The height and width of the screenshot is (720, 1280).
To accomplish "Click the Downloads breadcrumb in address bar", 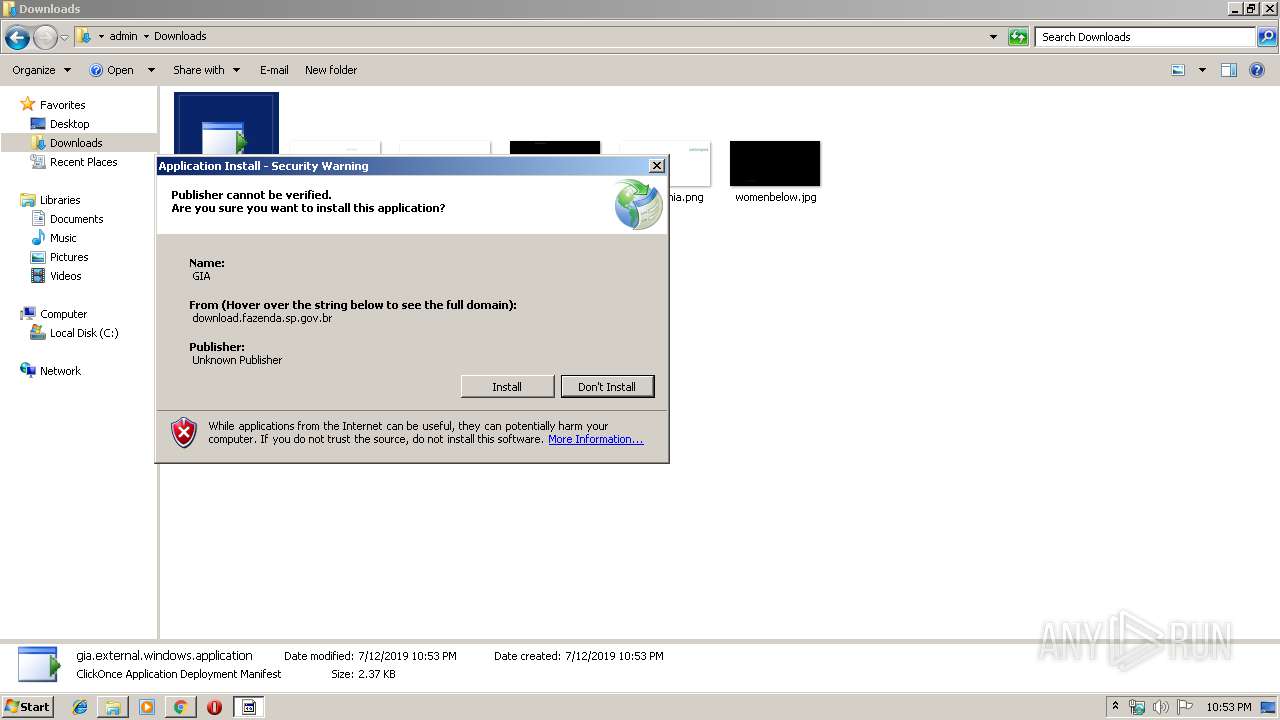I will point(180,36).
